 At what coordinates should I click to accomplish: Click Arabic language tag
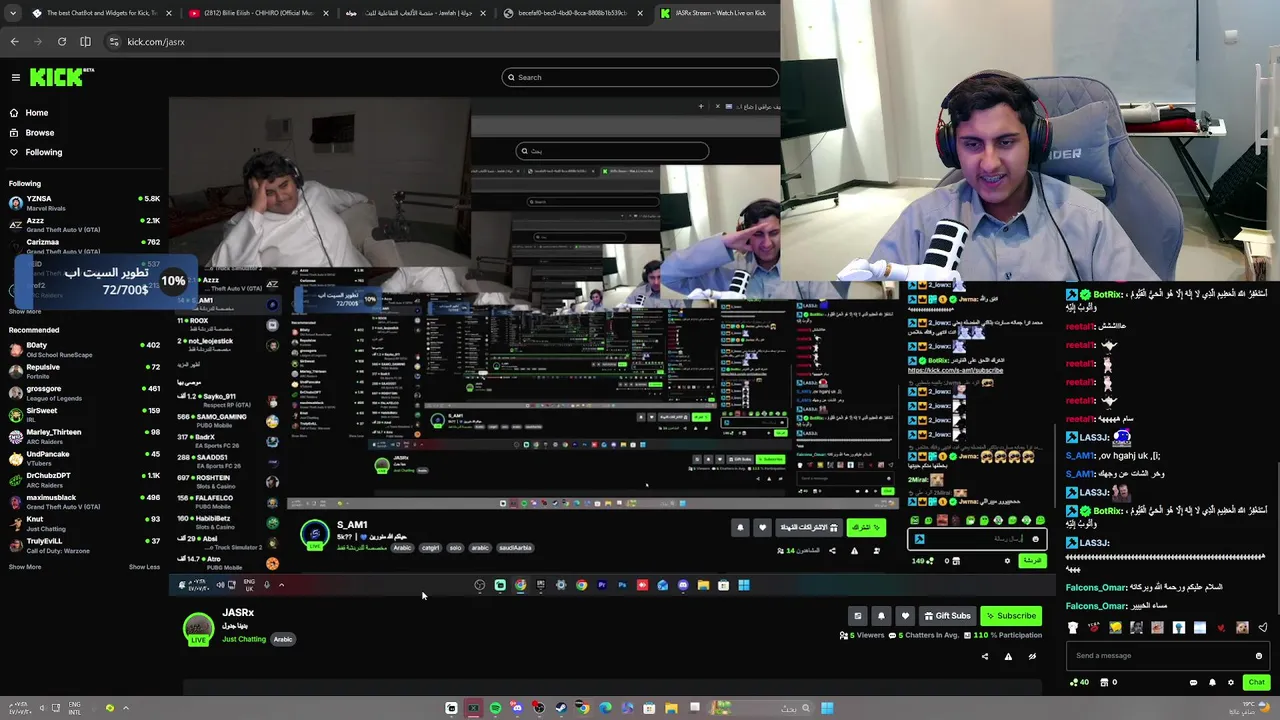283,639
